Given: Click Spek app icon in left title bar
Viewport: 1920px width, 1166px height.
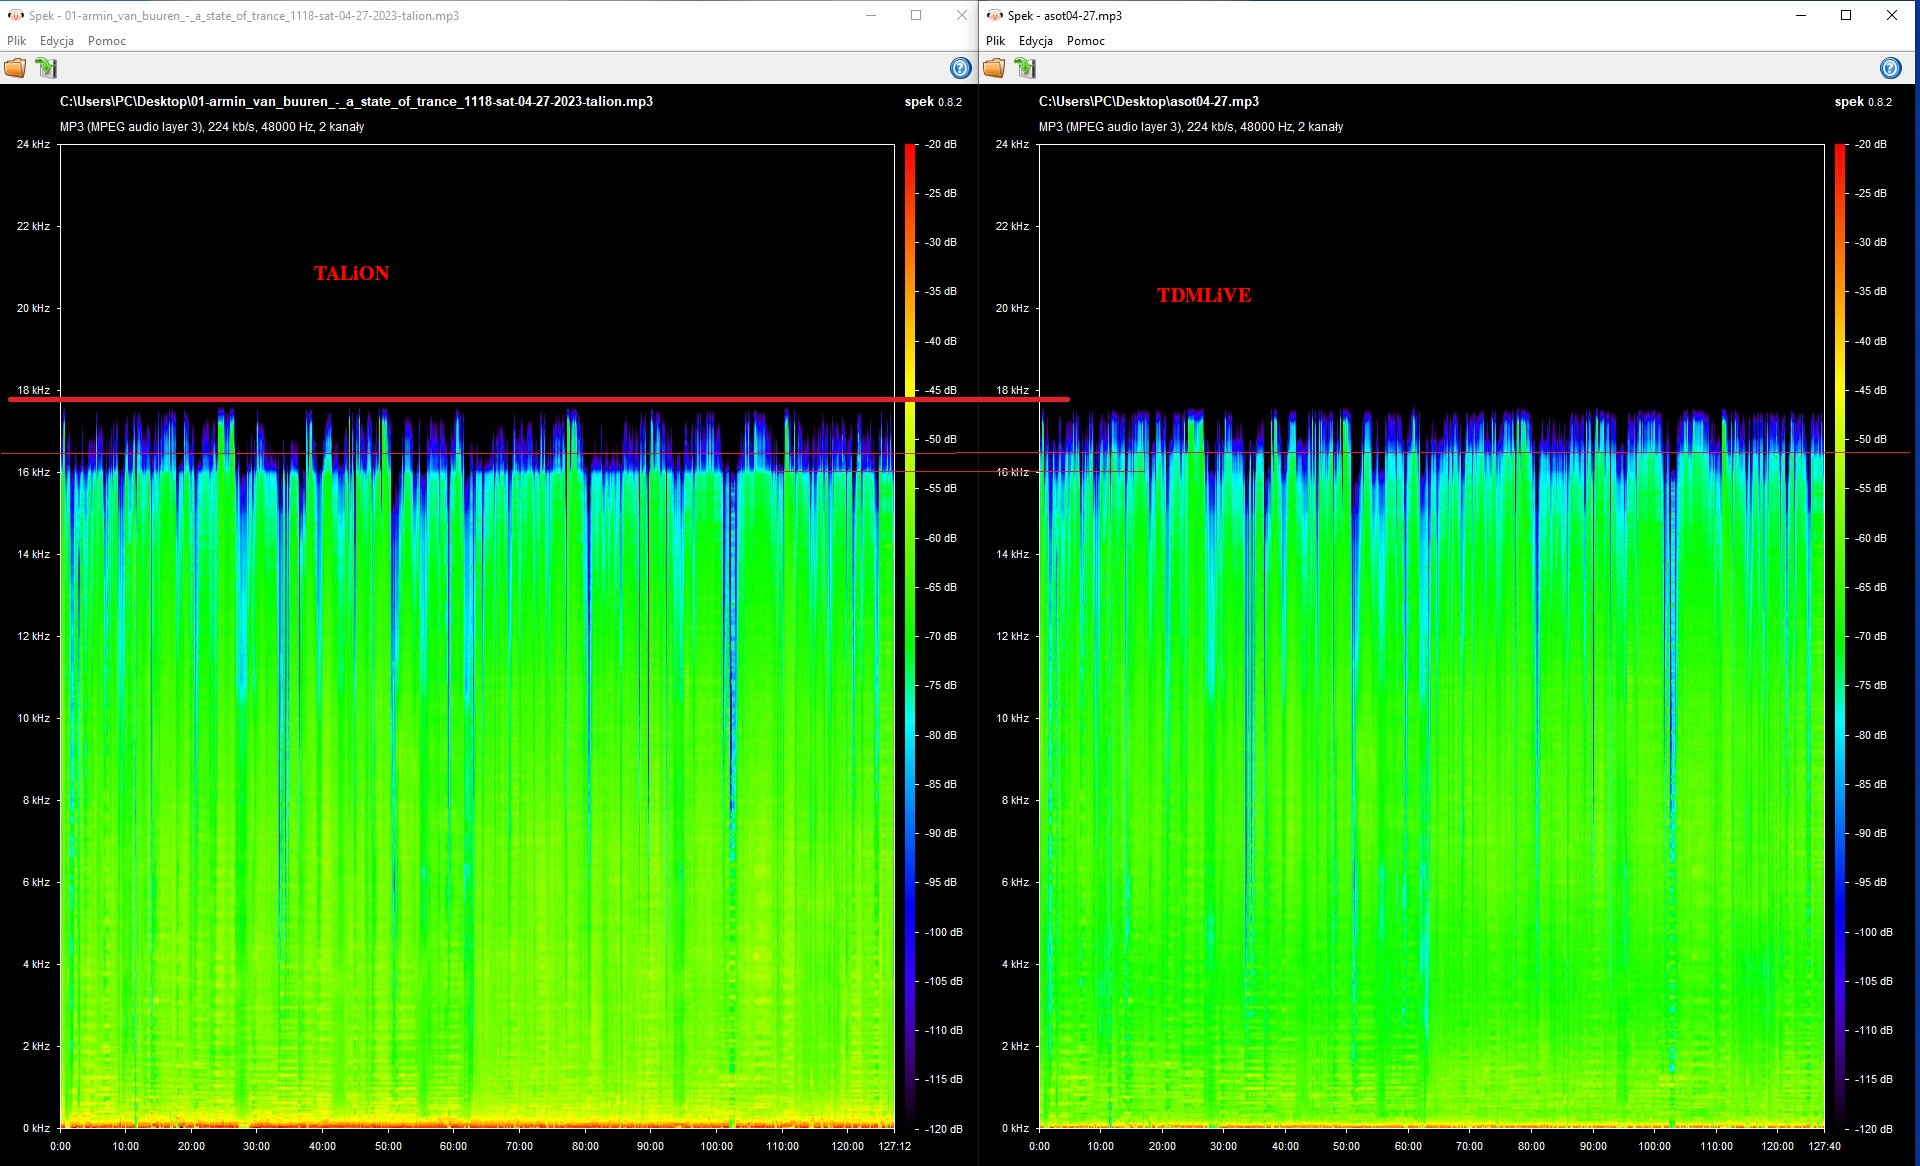Looking at the screenshot, I should [x=15, y=15].
